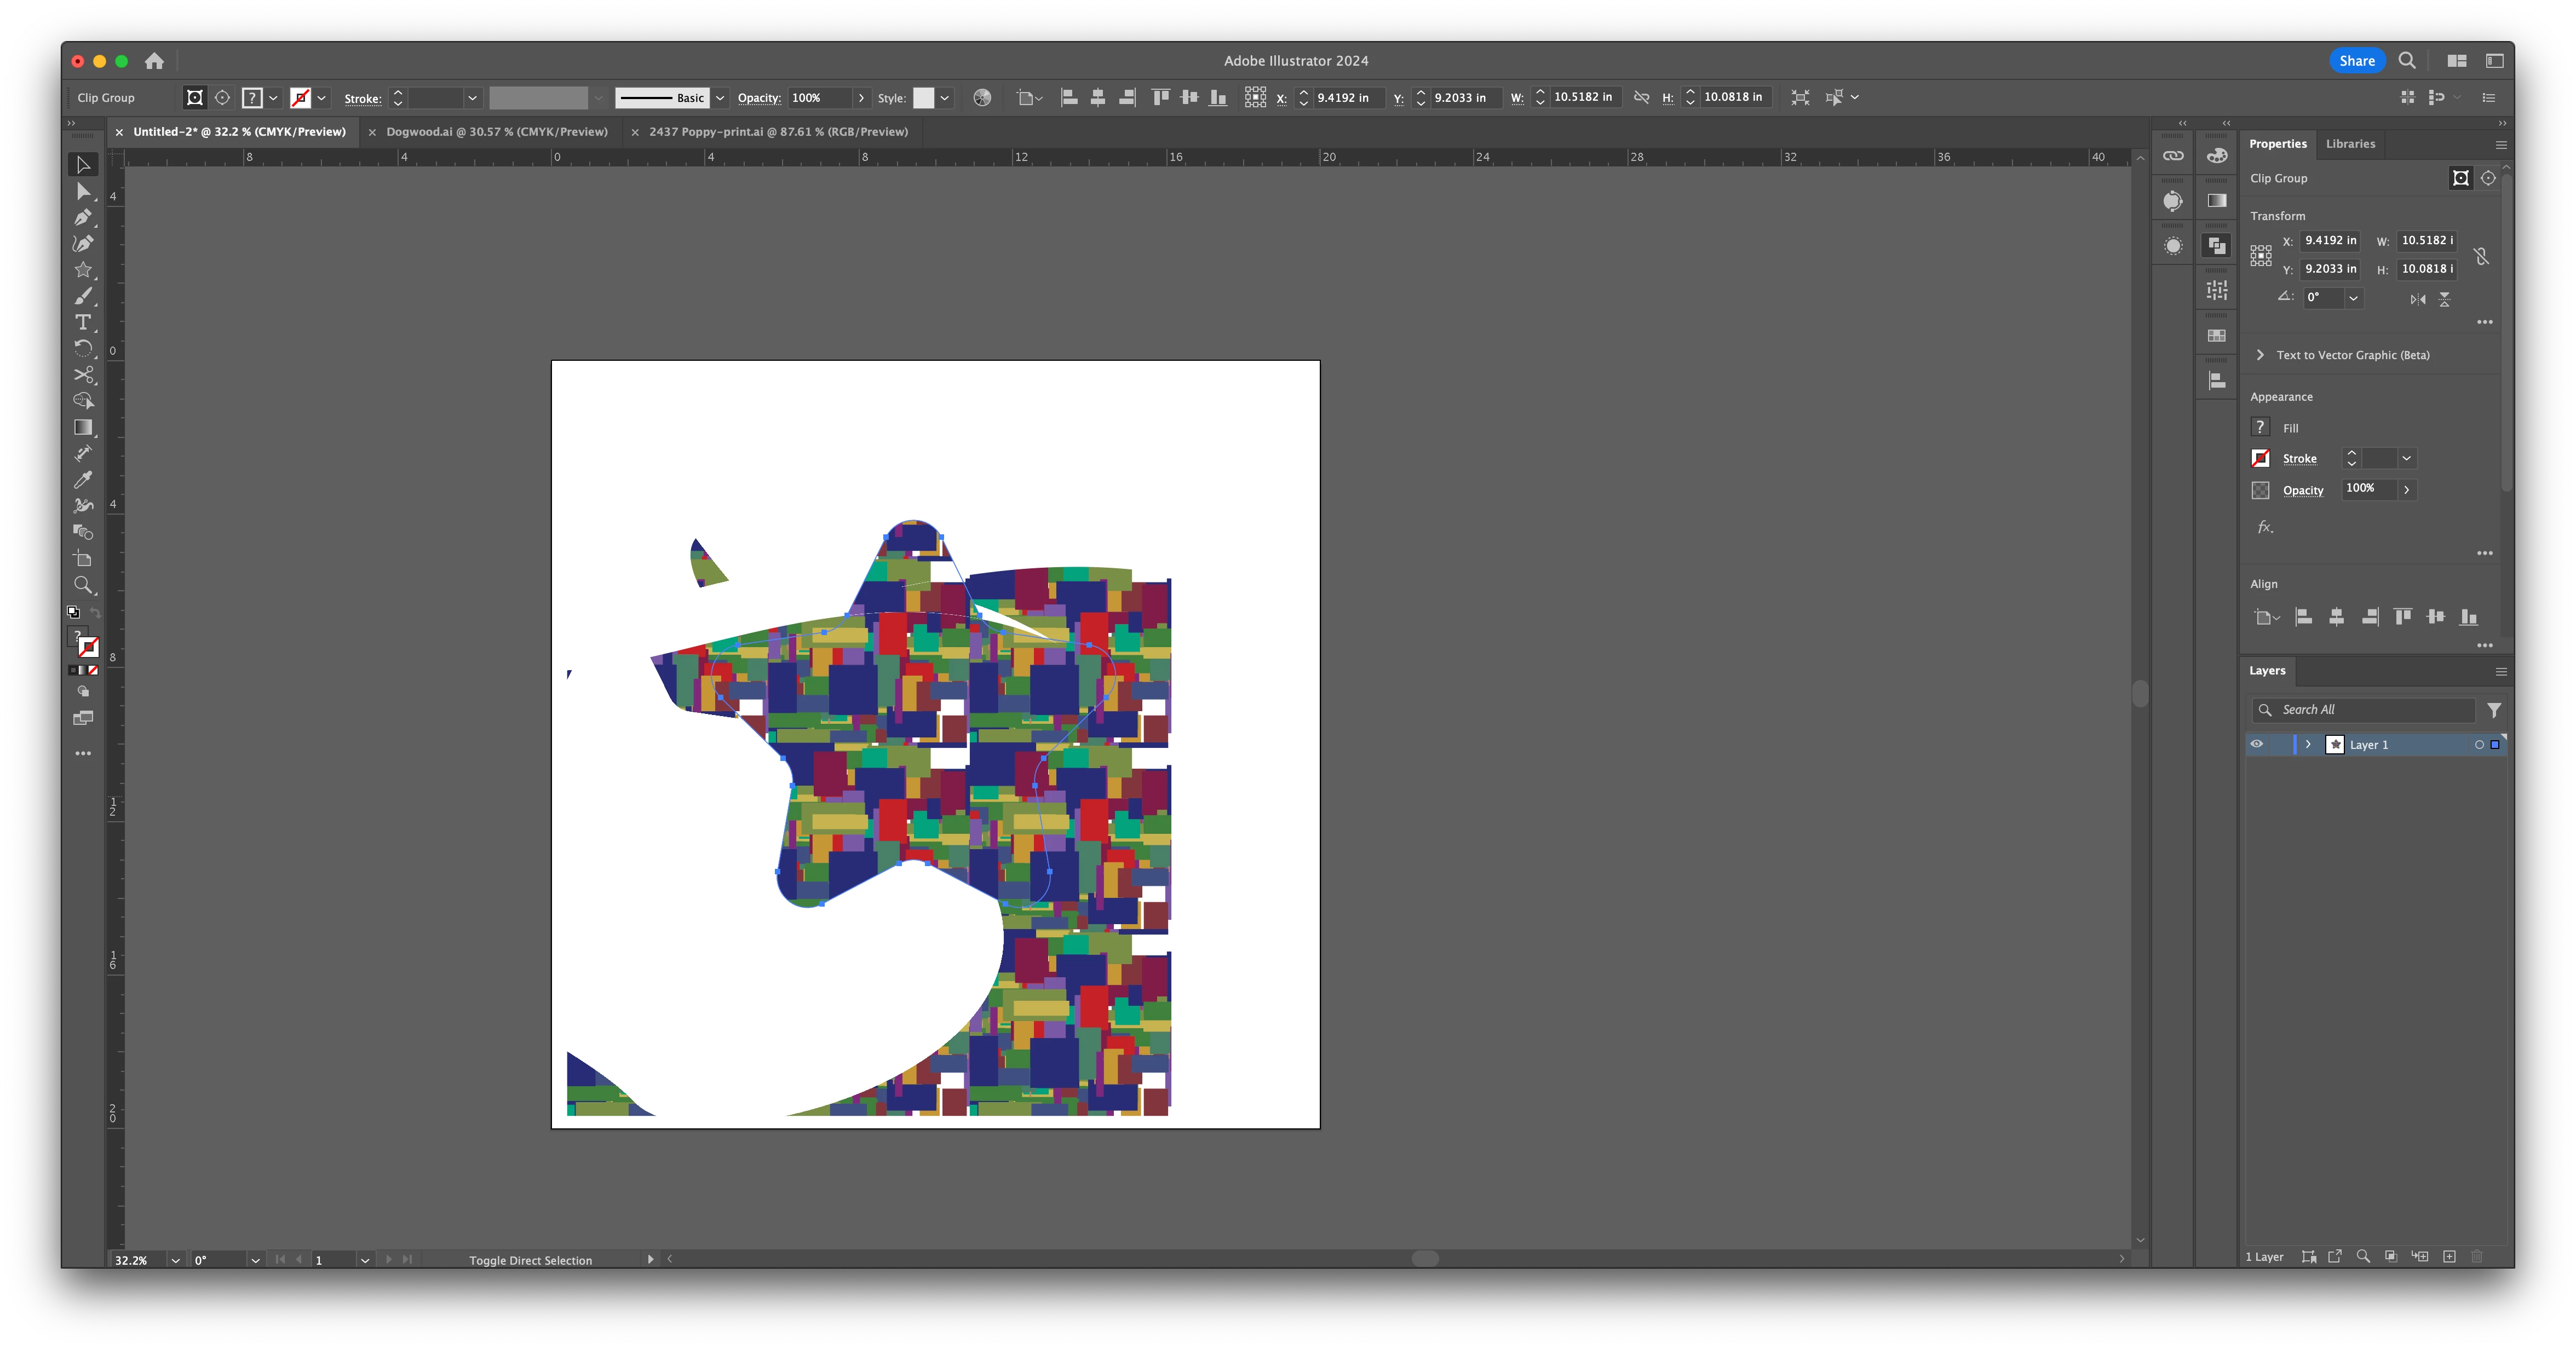Expand Text to Vector Graphic (Beta) section
Screen dimensions: 2576x1349
tap(2260, 355)
